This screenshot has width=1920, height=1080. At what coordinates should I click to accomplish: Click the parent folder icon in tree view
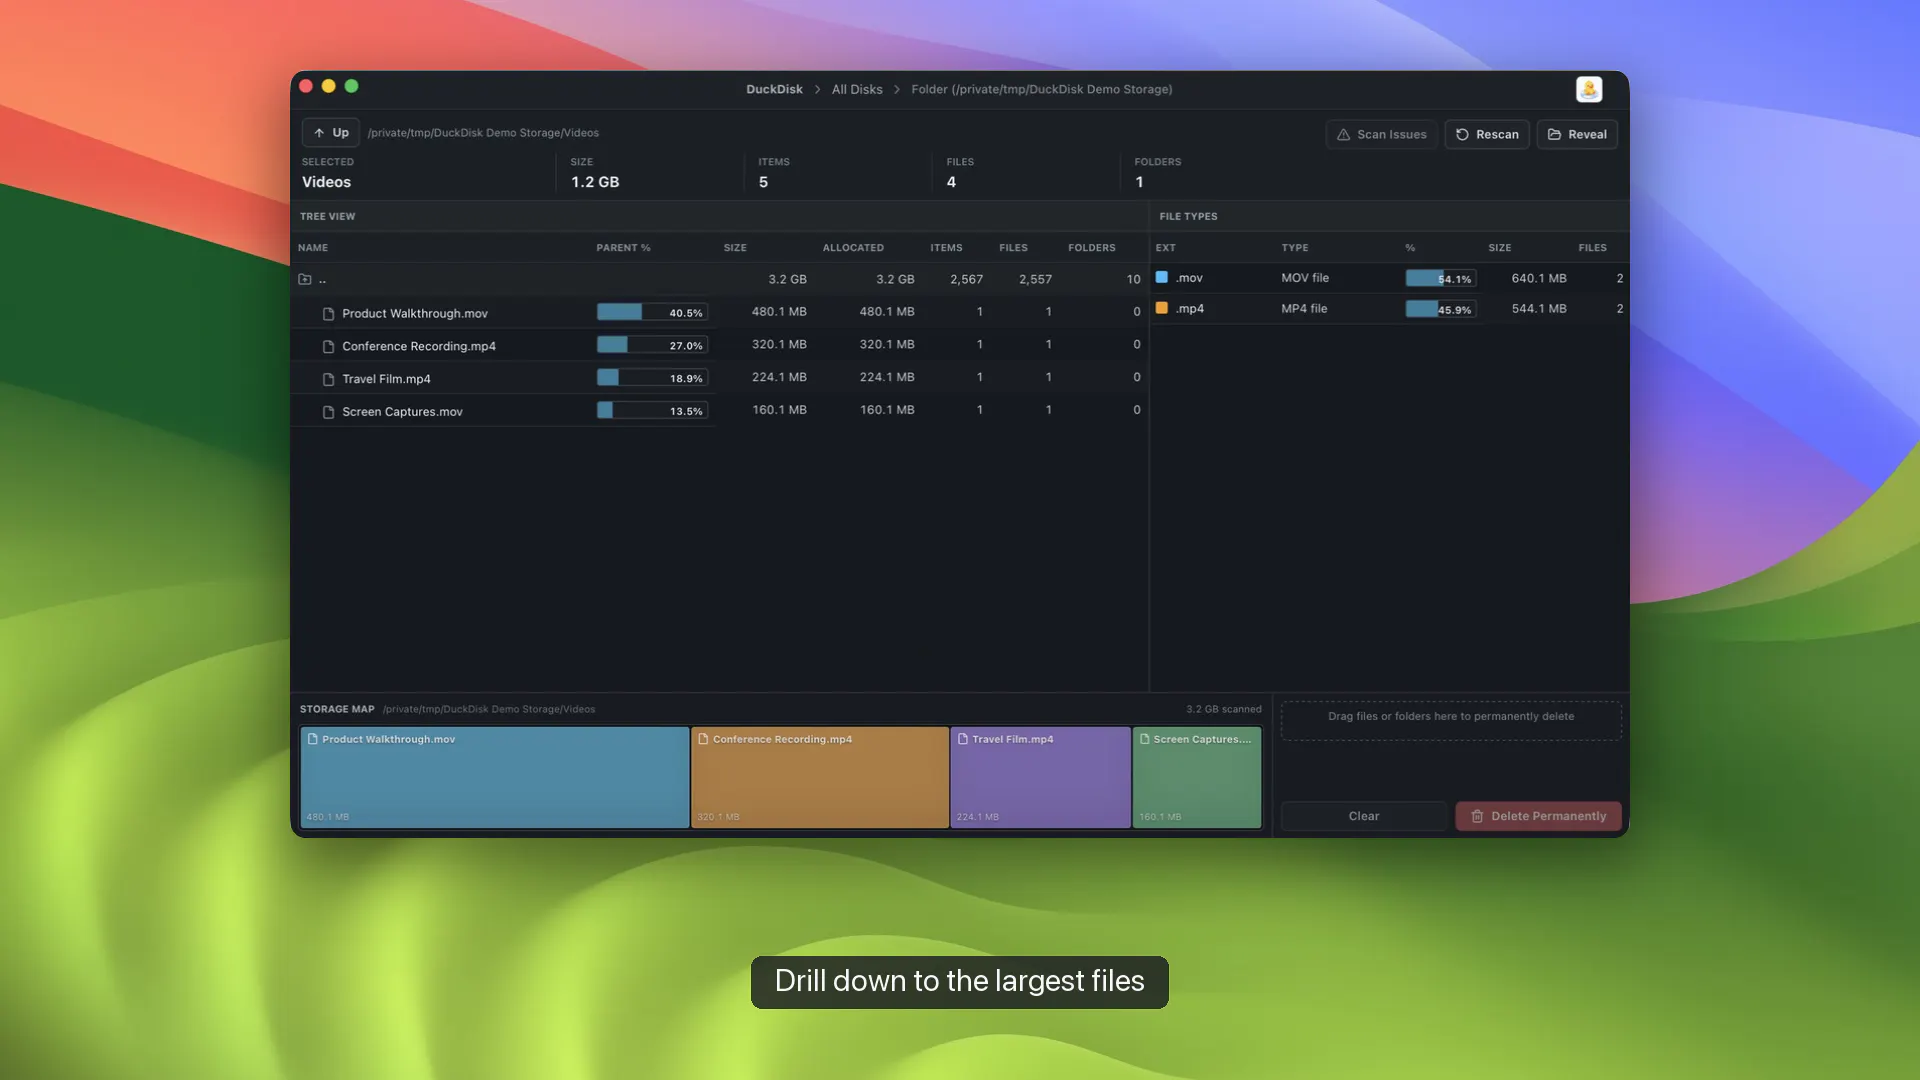tap(305, 280)
